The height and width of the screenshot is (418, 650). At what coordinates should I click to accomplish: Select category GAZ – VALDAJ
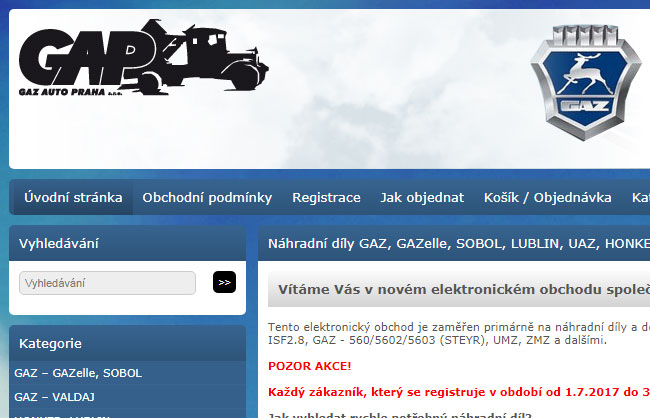coord(127,397)
